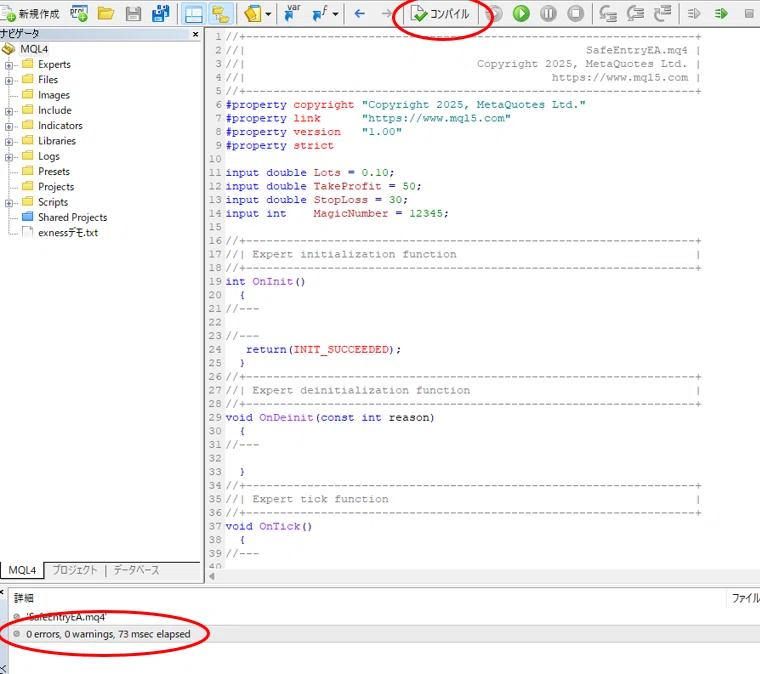Click the MQL Wizard styler icon
Image resolution: width=760 pixels, height=674 pixels.
pos(253,14)
